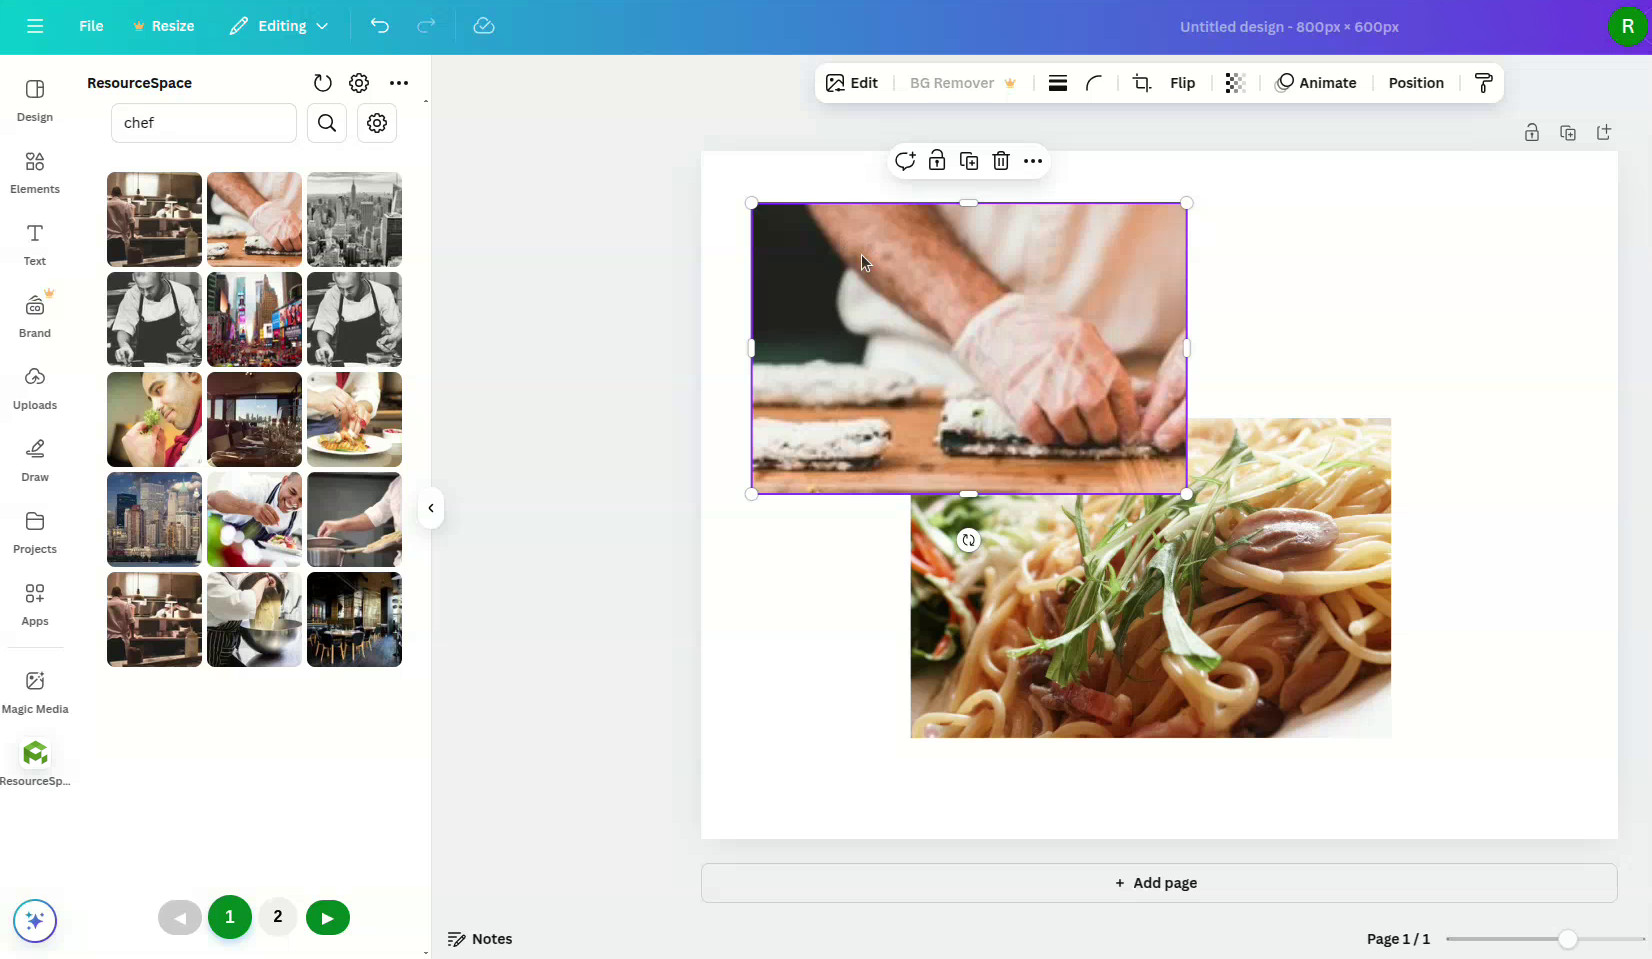The height and width of the screenshot is (959, 1652).
Task: Select the chef smelling herbs thumbnail
Action: click(x=154, y=419)
